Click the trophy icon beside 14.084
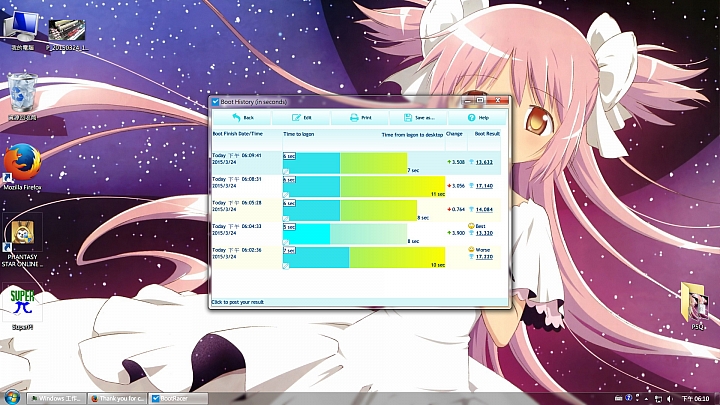 pos(471,209)
